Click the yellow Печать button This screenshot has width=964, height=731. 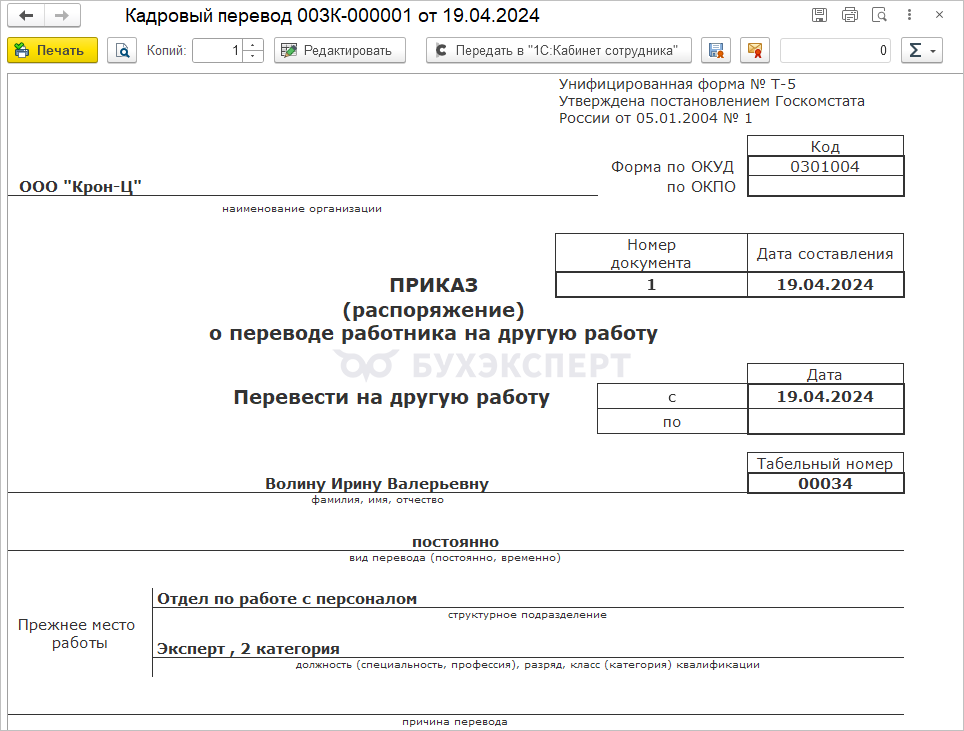(52, 50)
